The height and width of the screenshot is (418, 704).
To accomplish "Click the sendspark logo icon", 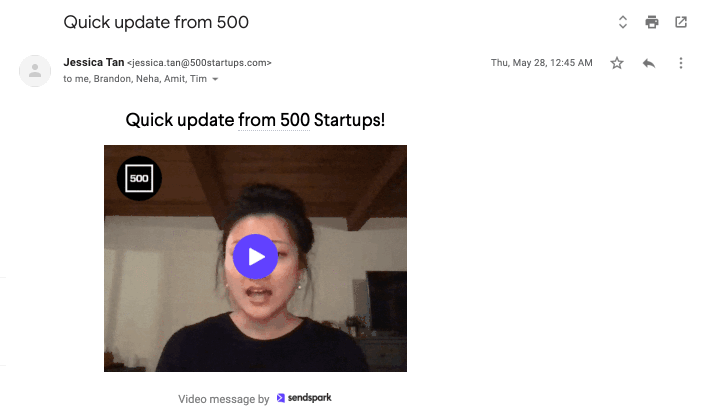I will tap(281, 398).
